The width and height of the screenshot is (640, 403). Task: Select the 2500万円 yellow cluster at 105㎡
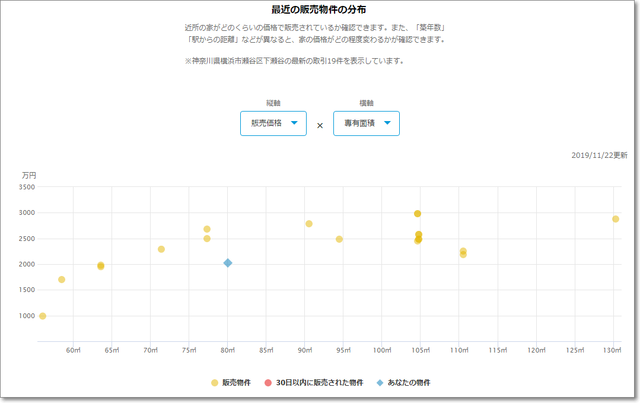pos(418,237)
